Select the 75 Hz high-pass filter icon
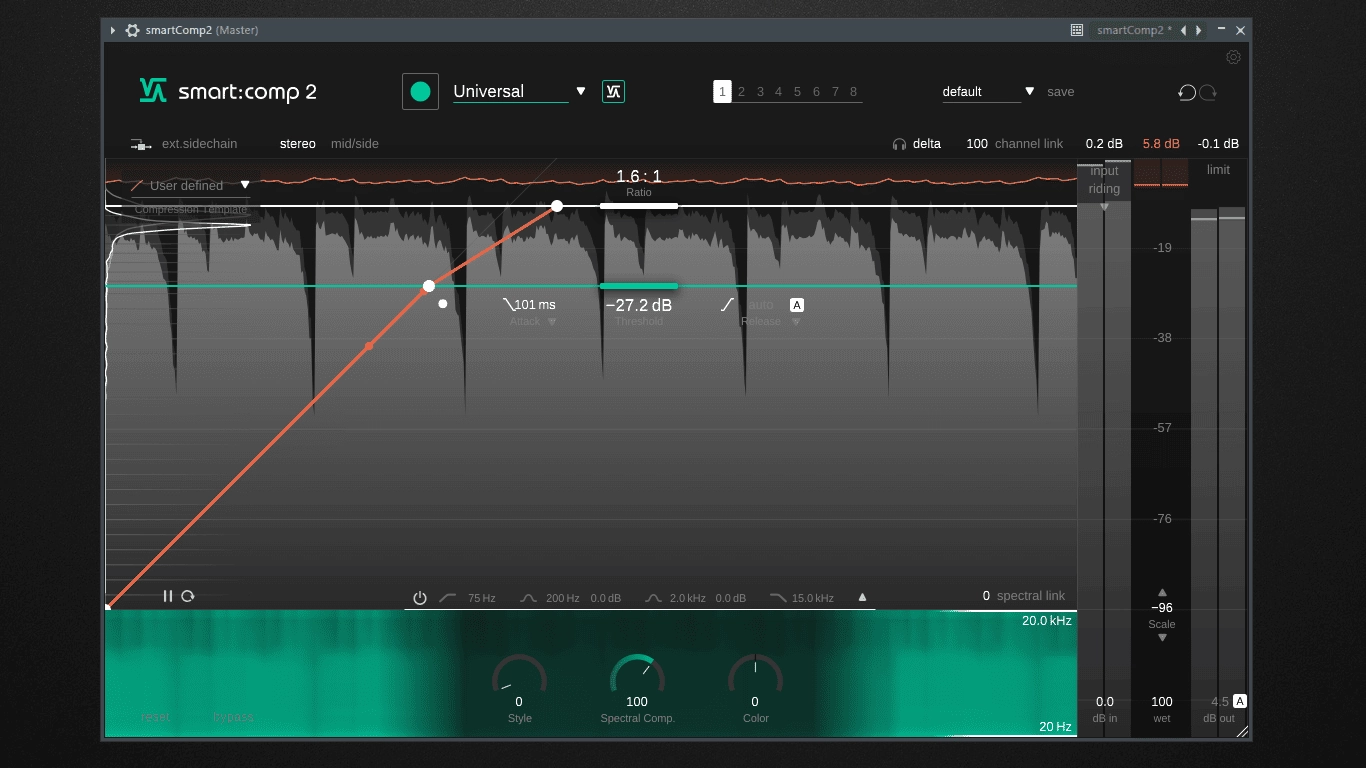Image resolution: width=1366 pixels, height=768 pixels. tap(448, 598)
